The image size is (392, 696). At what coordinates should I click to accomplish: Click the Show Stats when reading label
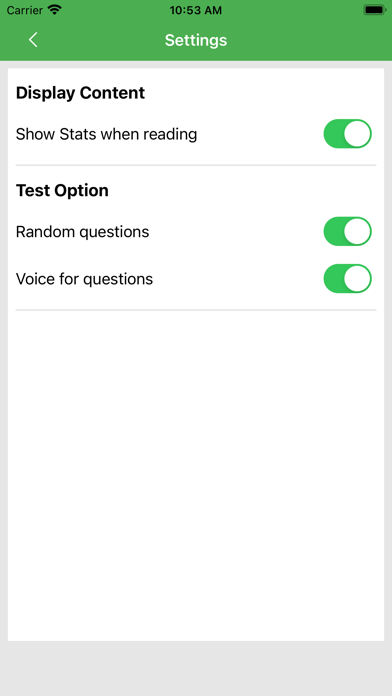coord(107,134)
